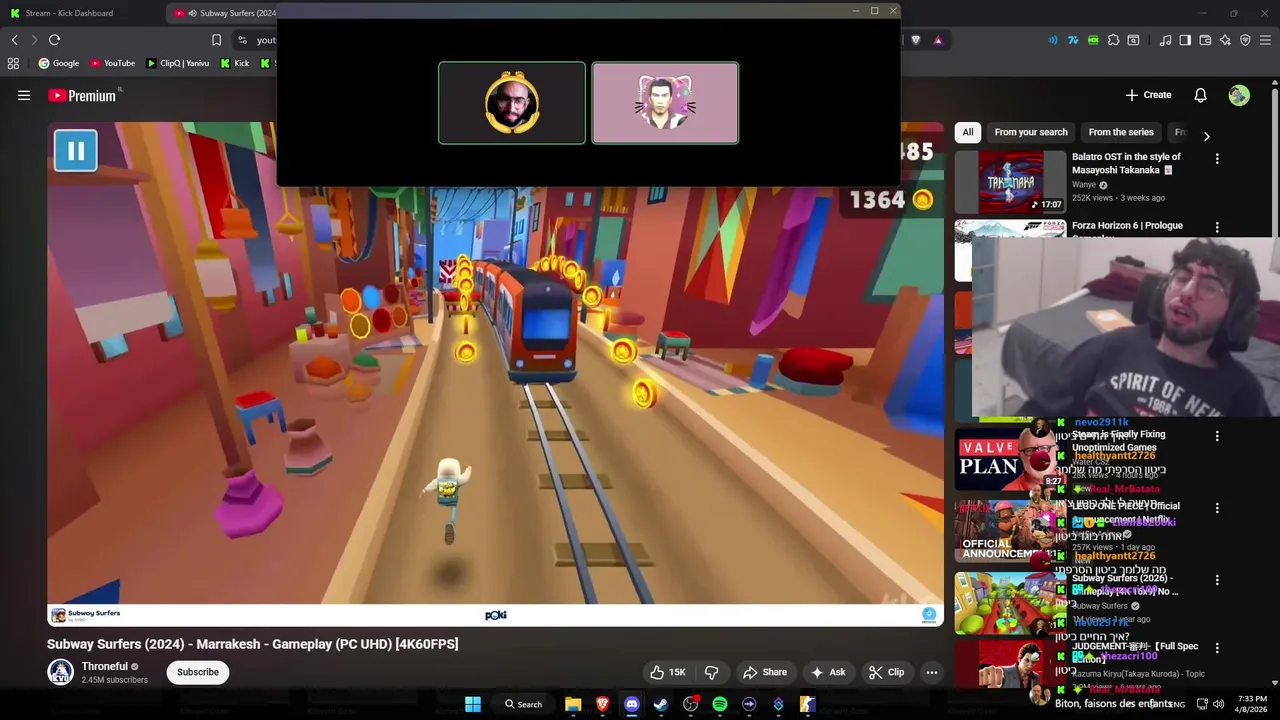
Task: Open the Windows Start menu
Action: coord(473,704)
